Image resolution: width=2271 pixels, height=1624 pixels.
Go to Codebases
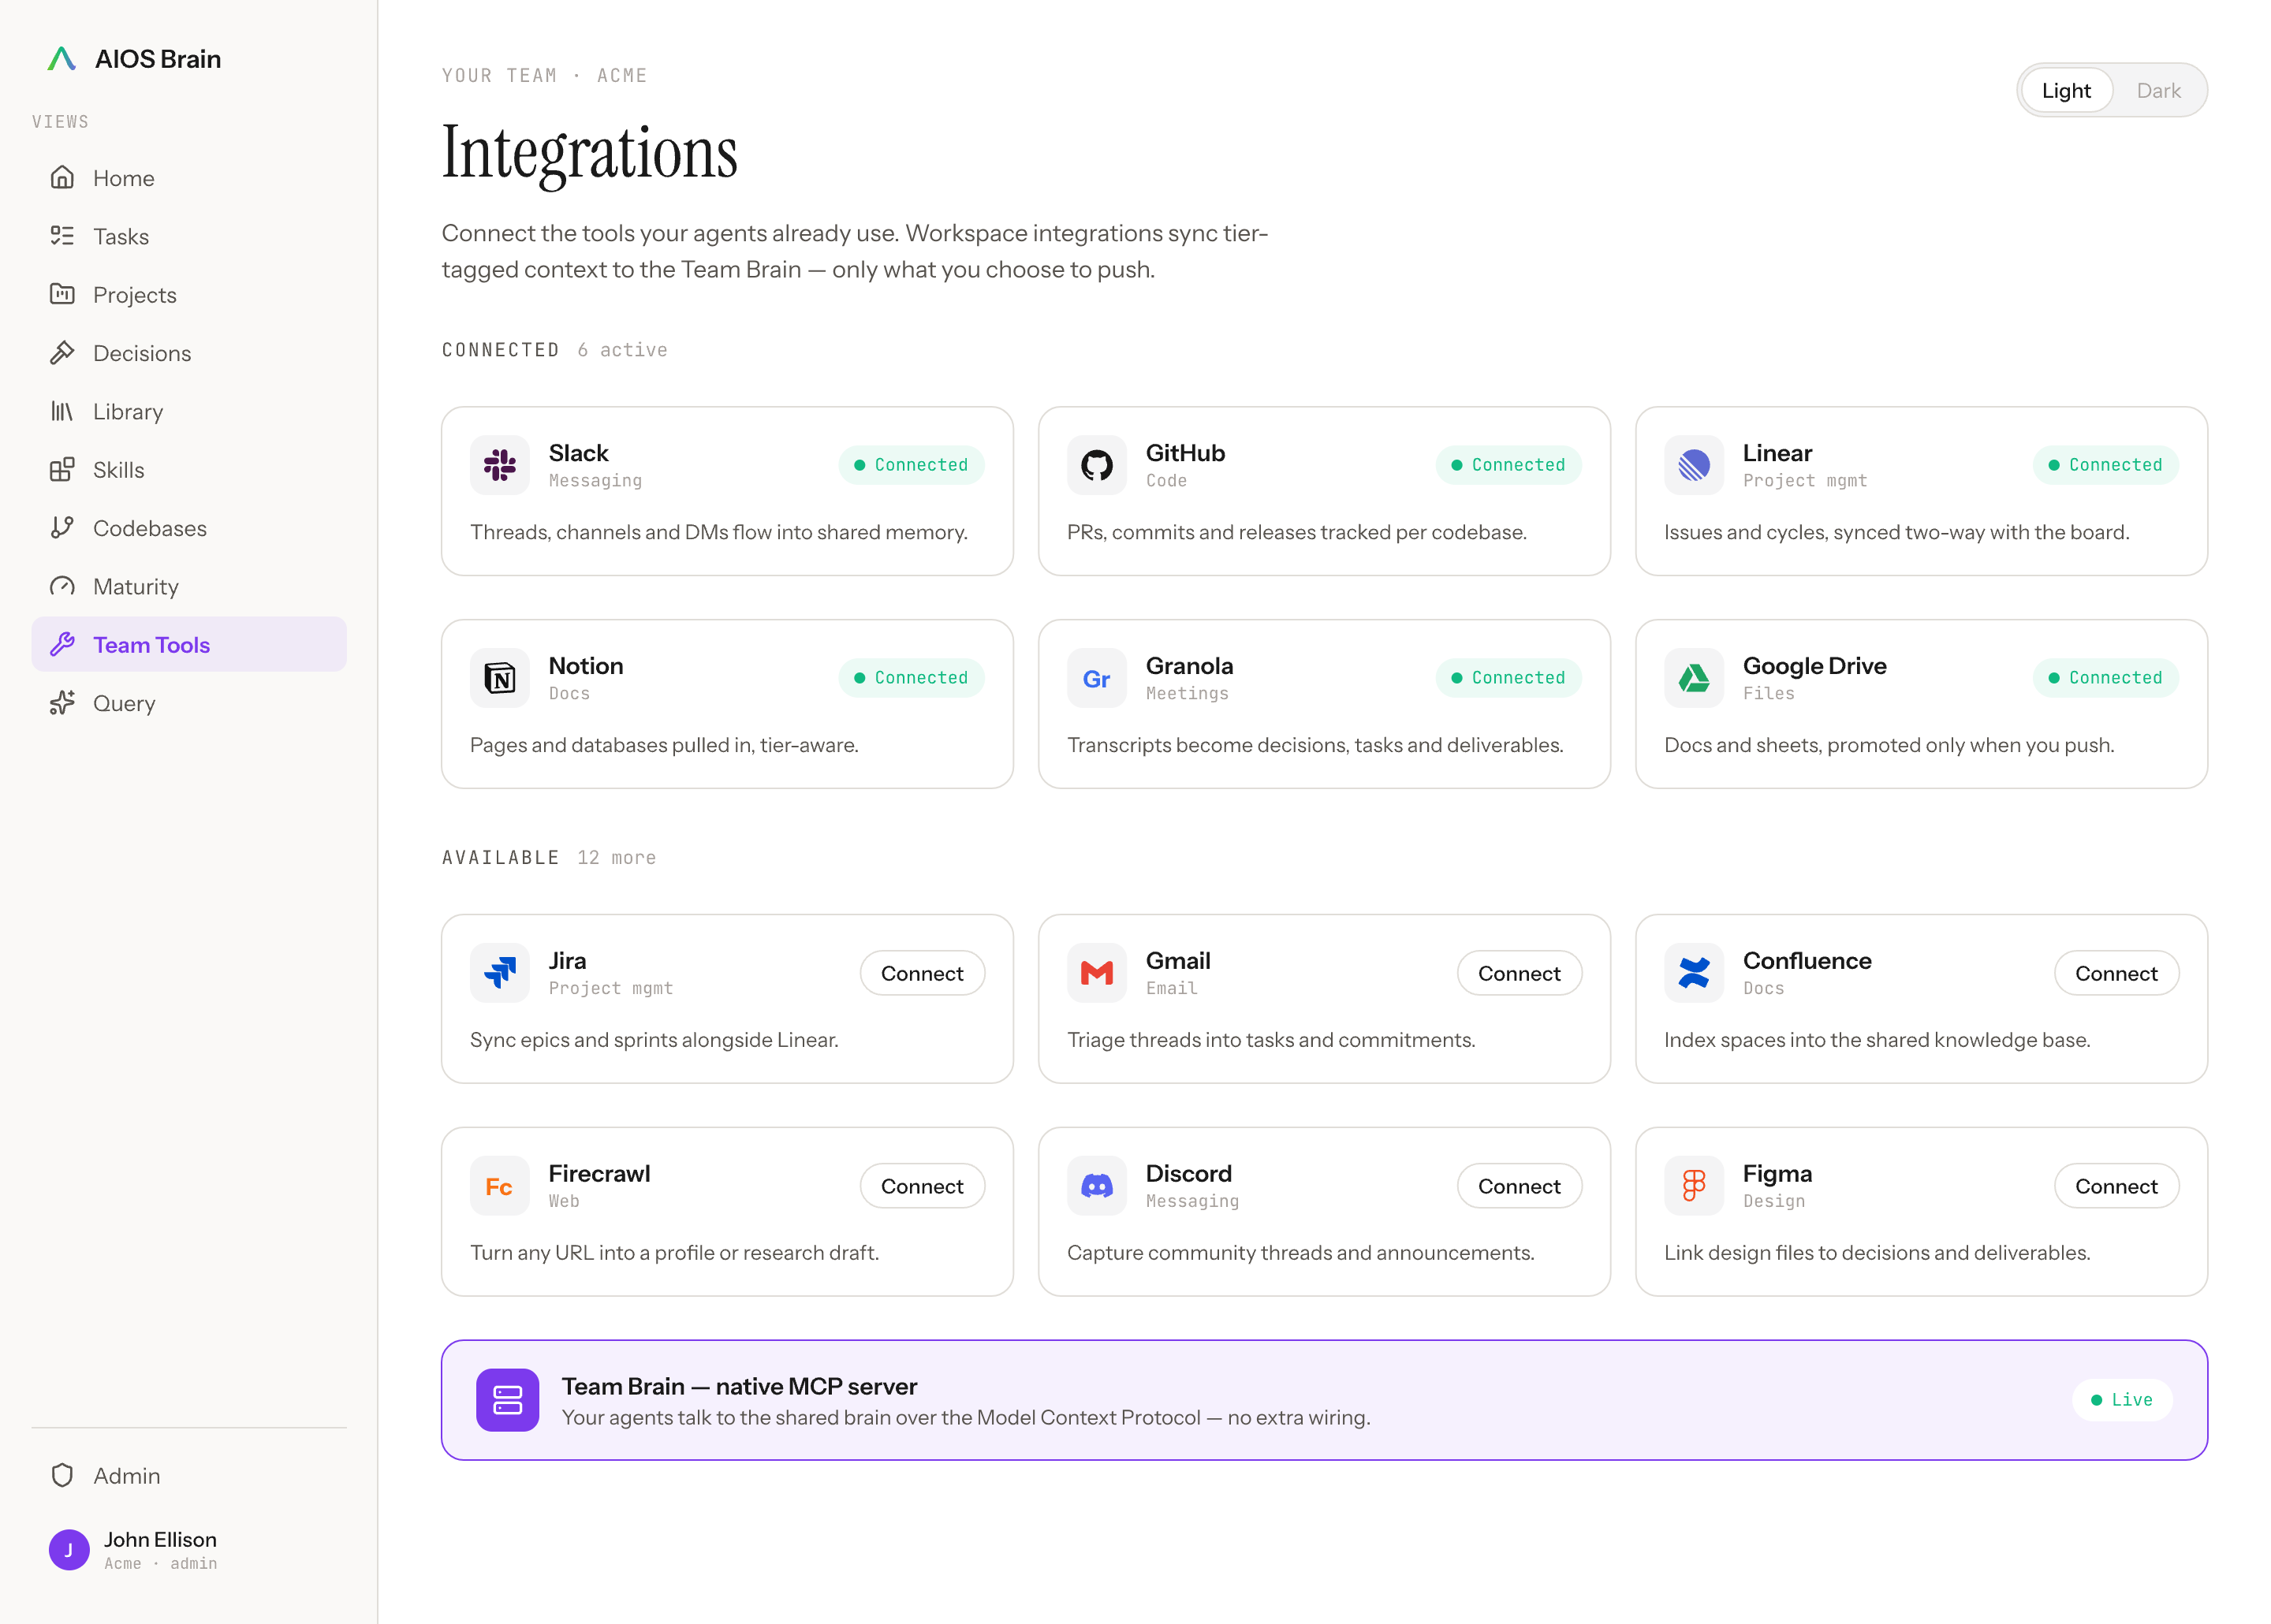[189, 528]
